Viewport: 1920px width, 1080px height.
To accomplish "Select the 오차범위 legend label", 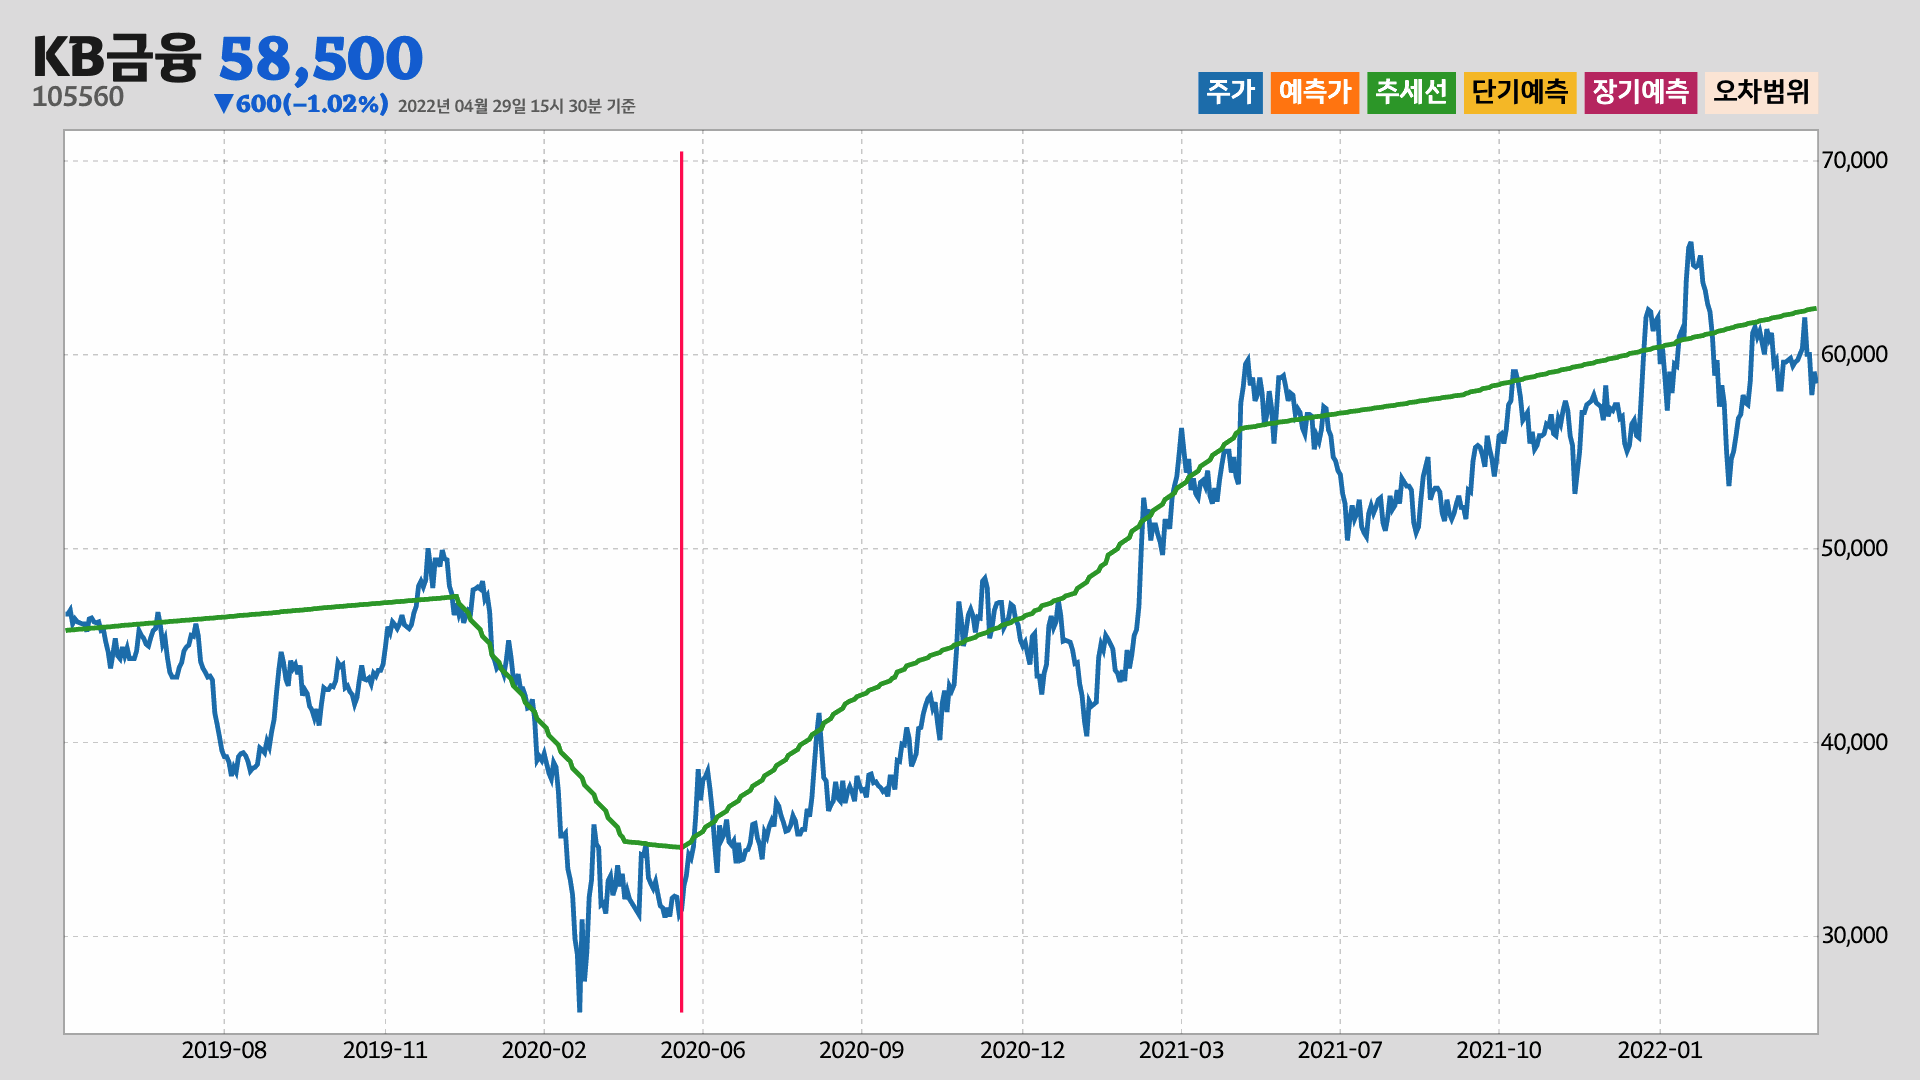I will pyautogui.click(x=1761, y=93).
